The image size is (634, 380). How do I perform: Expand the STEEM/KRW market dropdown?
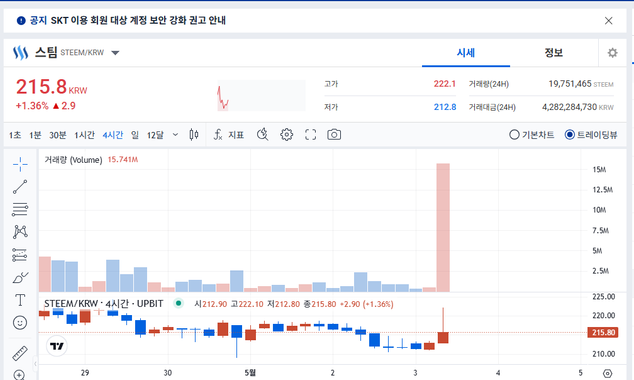point(115,53)
